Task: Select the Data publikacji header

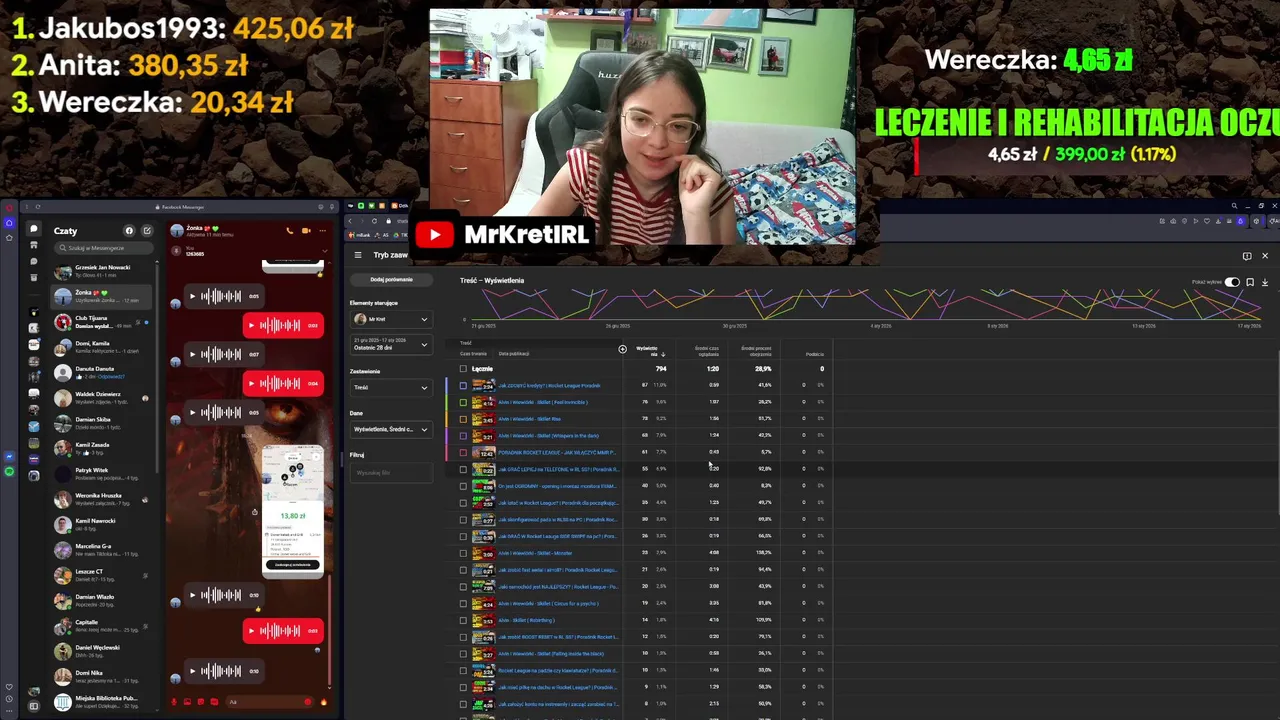Action: [x=514, y=353]
